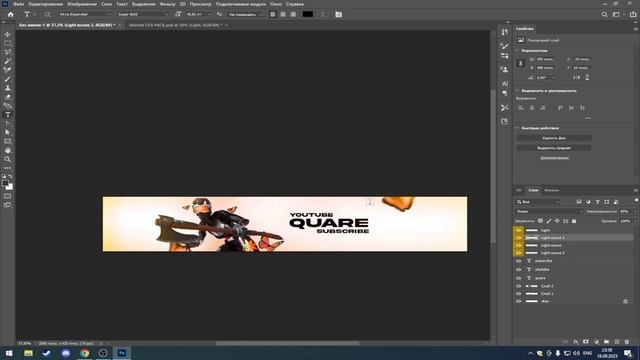Image resolution: width=640 pixels, height=360 pixels.
Task: Open the Изображение menu
Action: point(82,4)
